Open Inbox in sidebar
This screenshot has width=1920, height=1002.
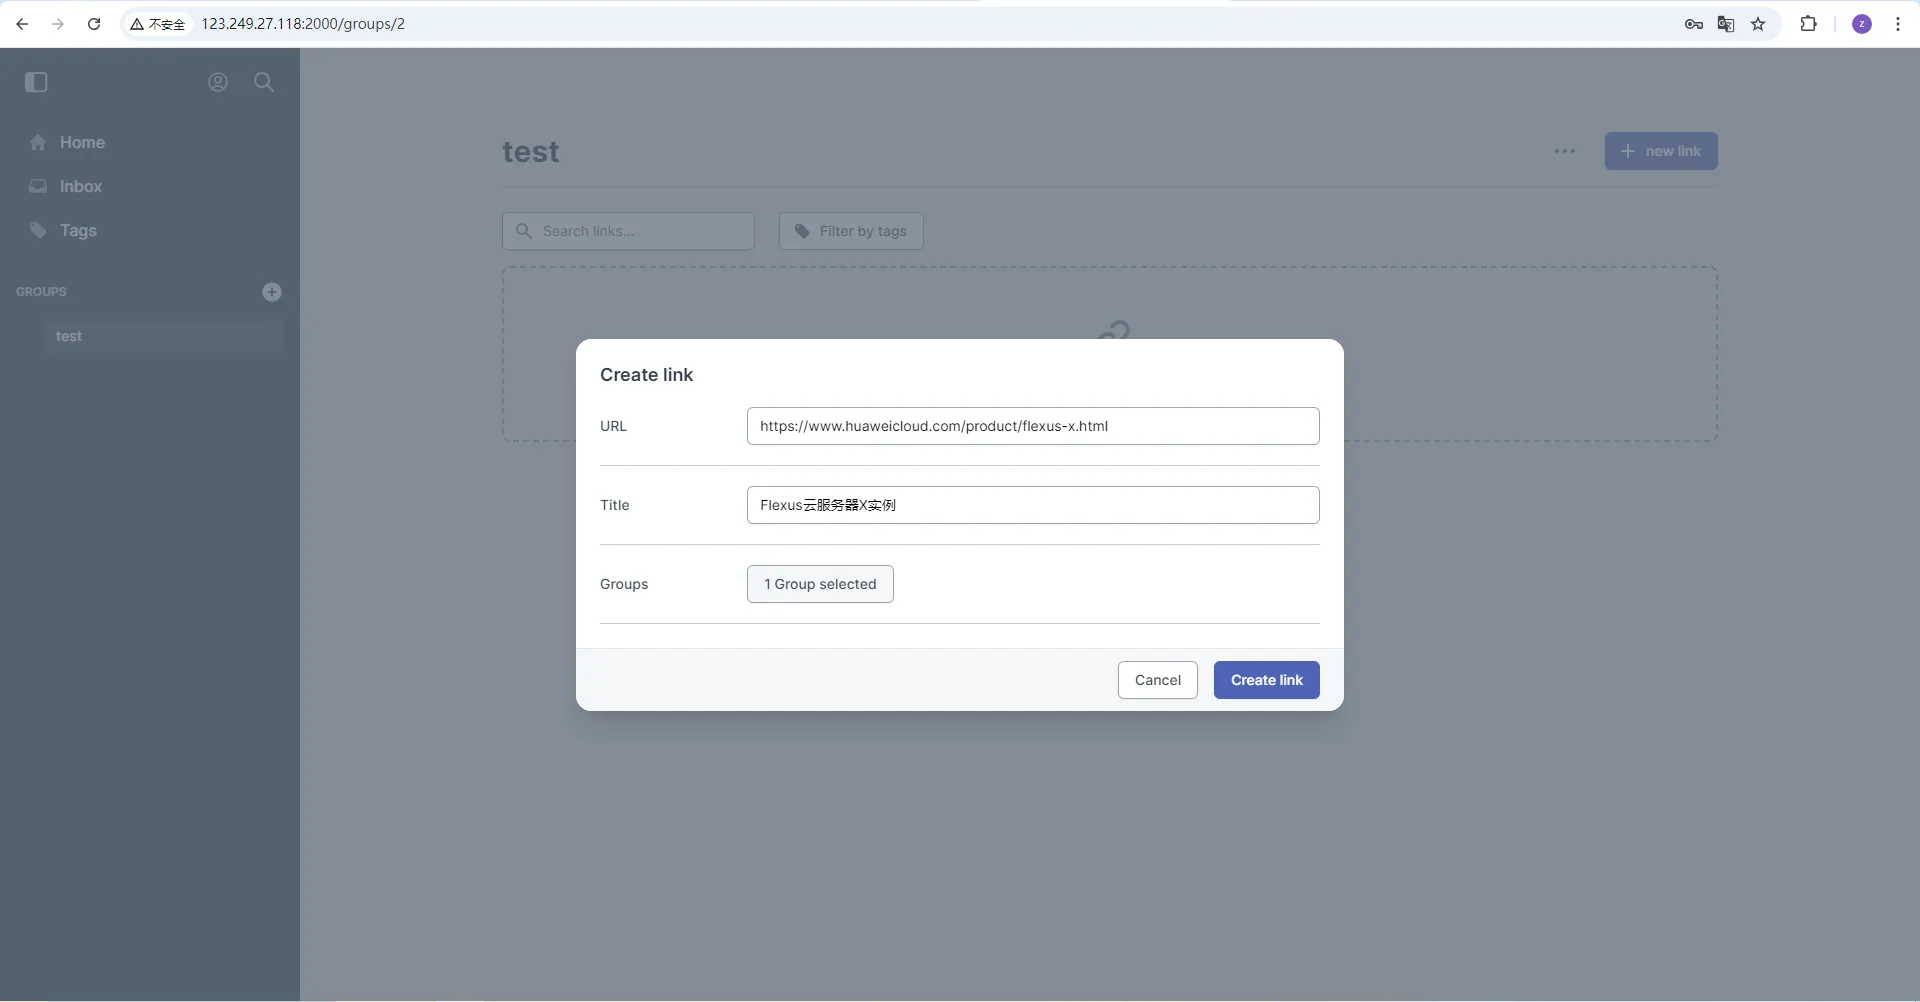[80, 186]
